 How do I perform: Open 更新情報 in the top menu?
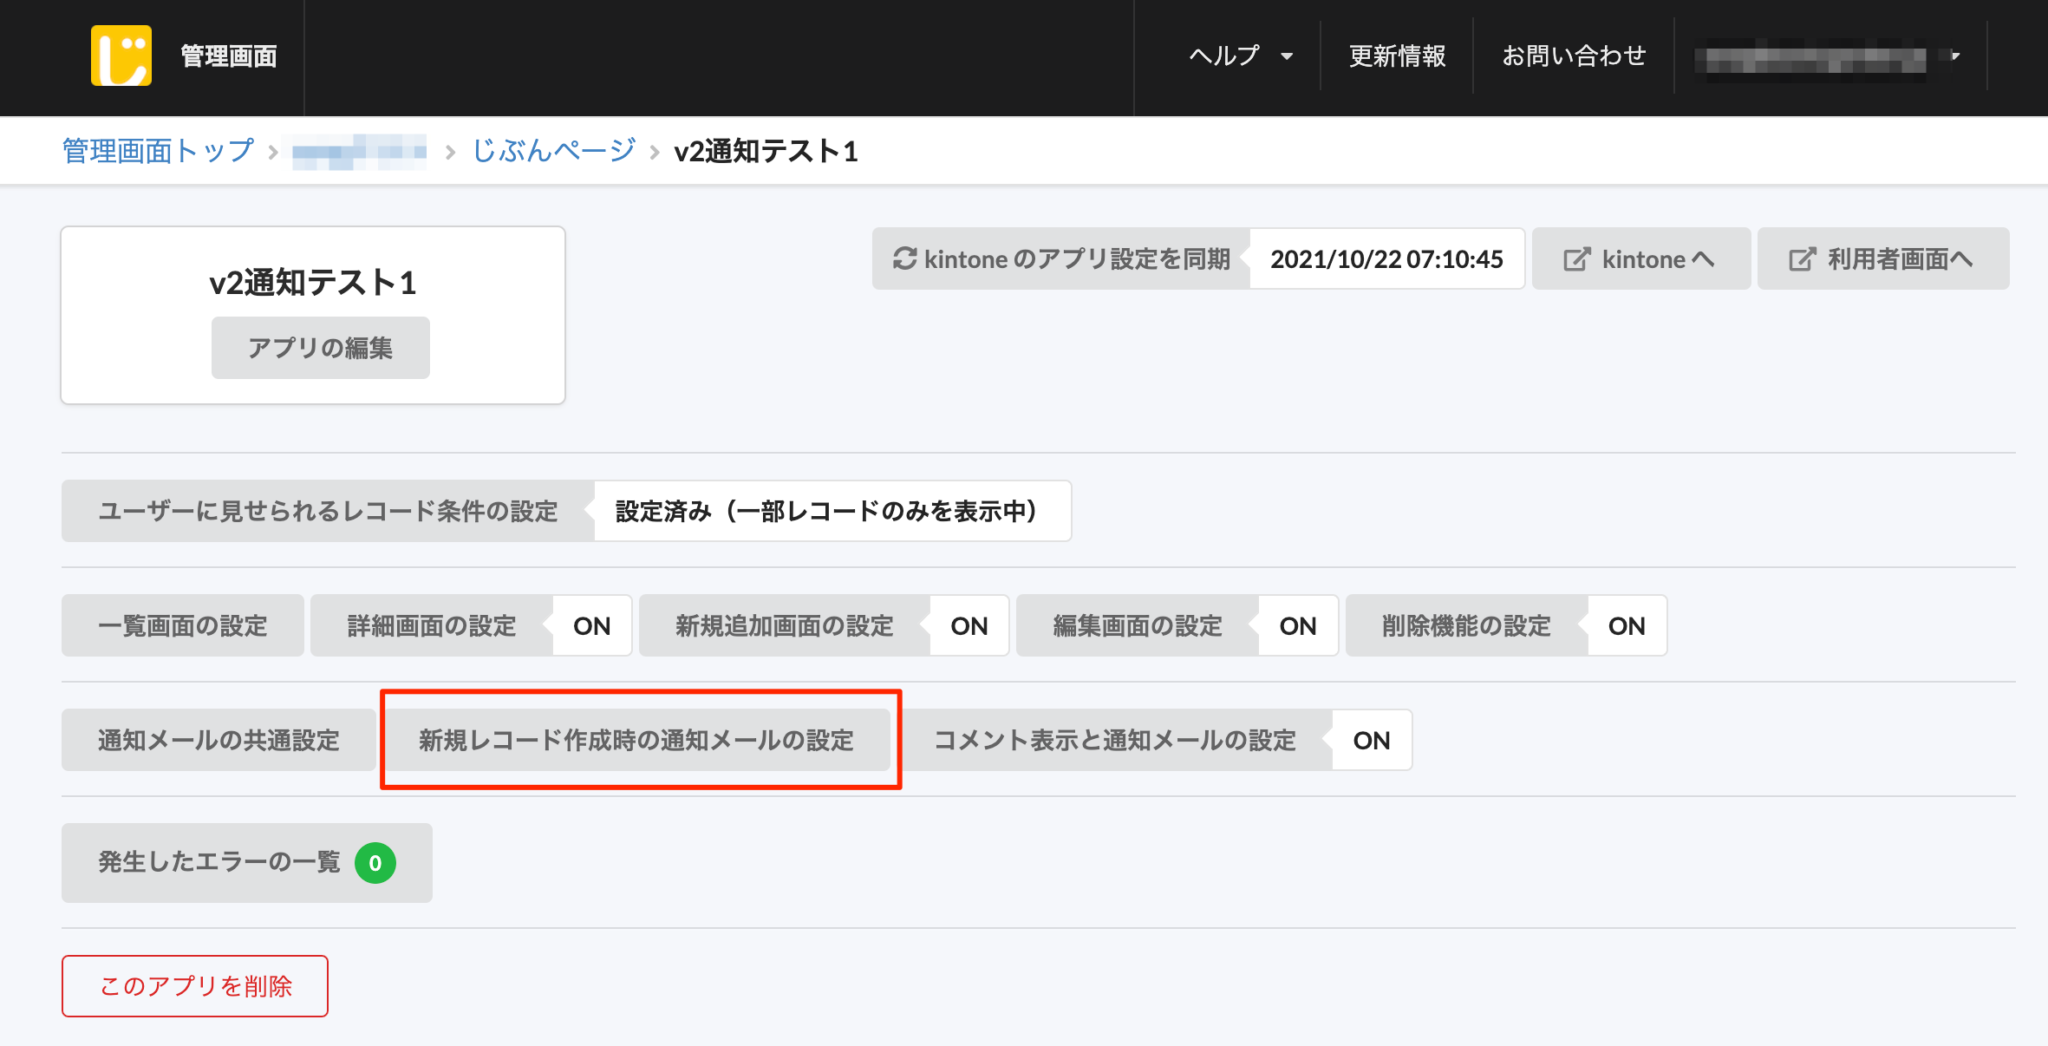(1397, 56)
